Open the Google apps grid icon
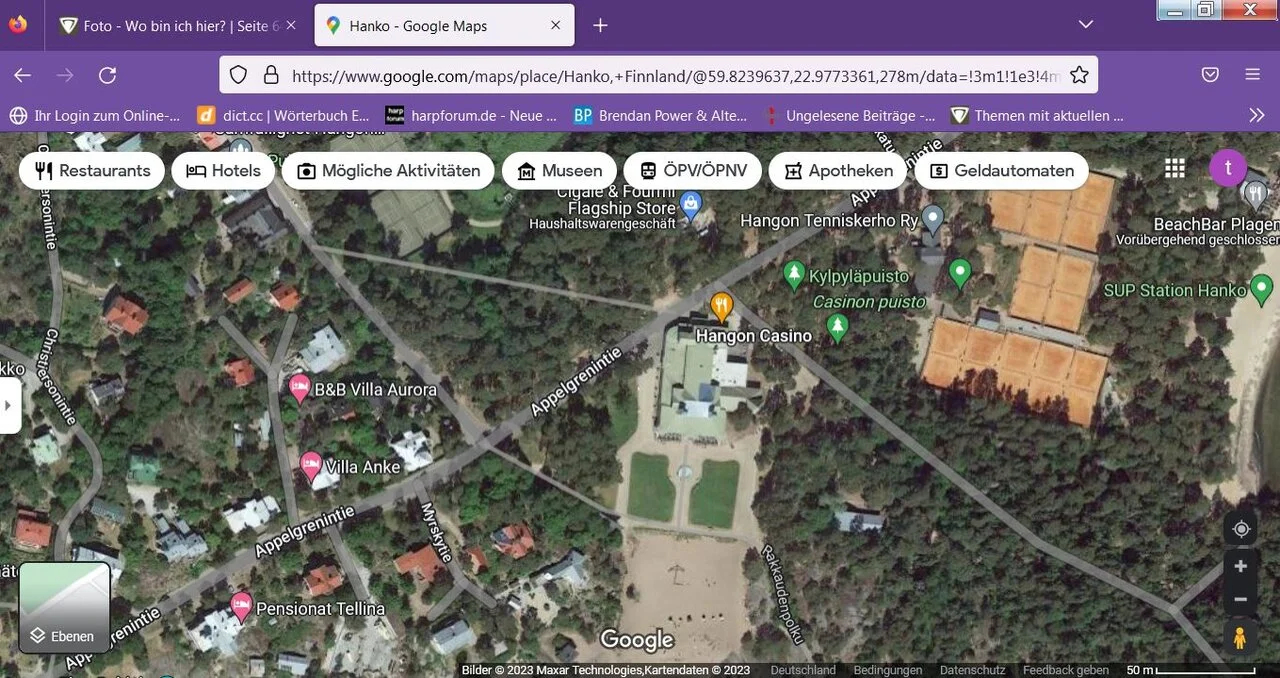The height and width of the screenshot is (678, 1280). (x=1175, y=169)
